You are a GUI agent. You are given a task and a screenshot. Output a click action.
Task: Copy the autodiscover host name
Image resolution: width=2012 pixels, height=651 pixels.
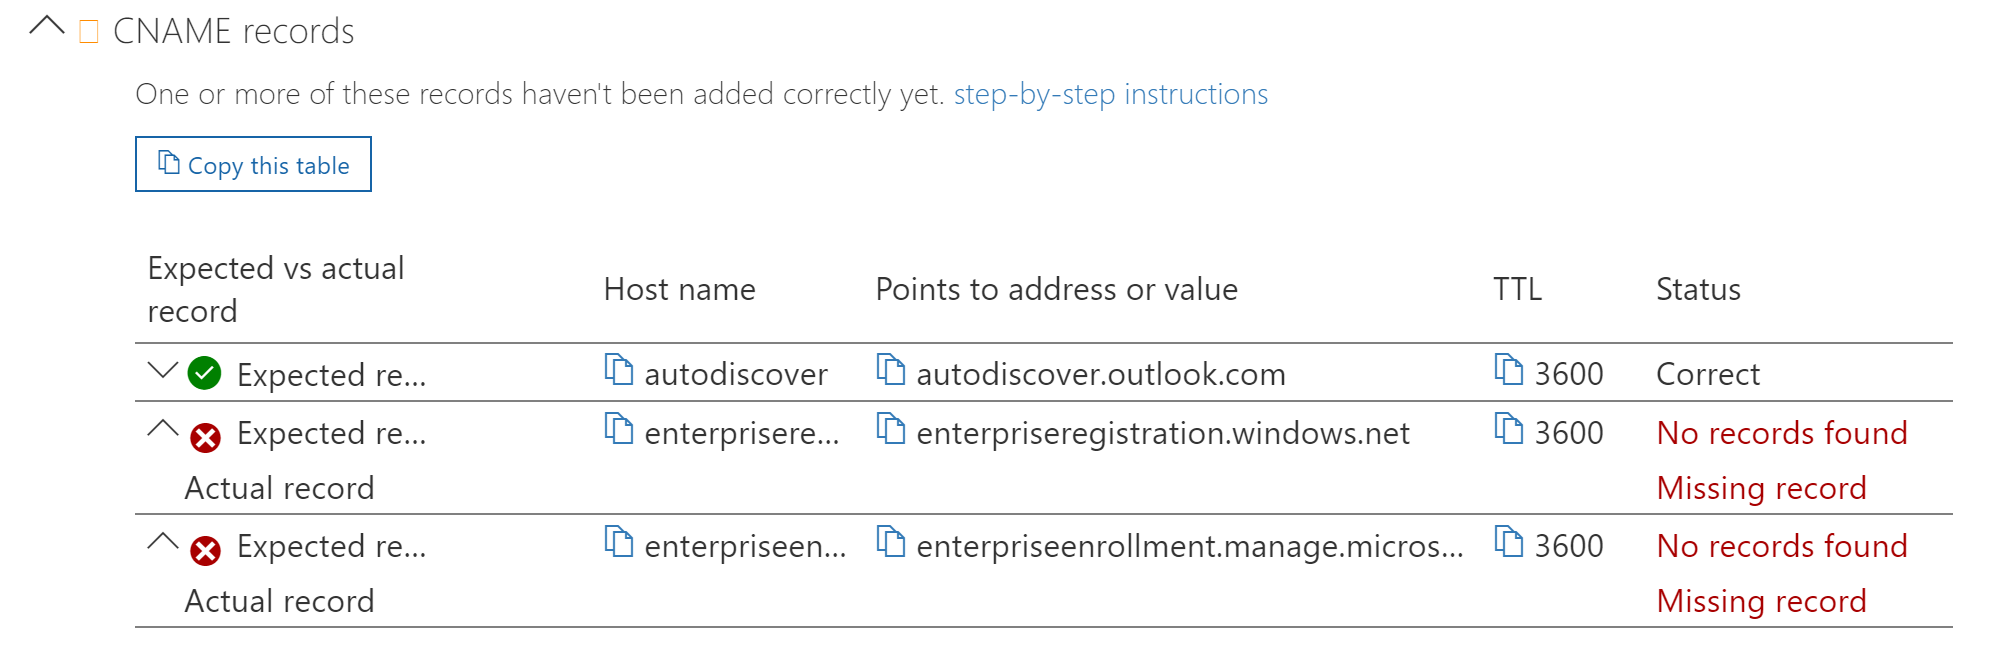pyautogui.click(x=619, y=369)
